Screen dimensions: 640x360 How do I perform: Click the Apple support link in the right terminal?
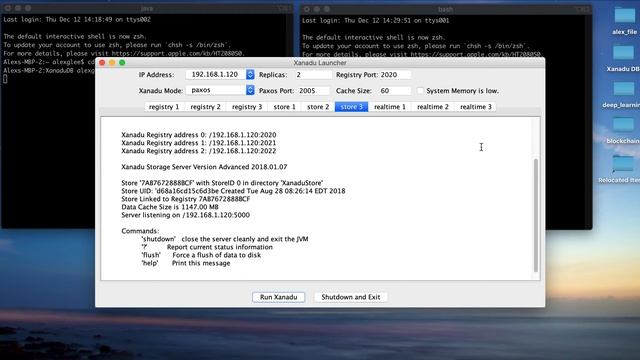(x=475, y=54)
